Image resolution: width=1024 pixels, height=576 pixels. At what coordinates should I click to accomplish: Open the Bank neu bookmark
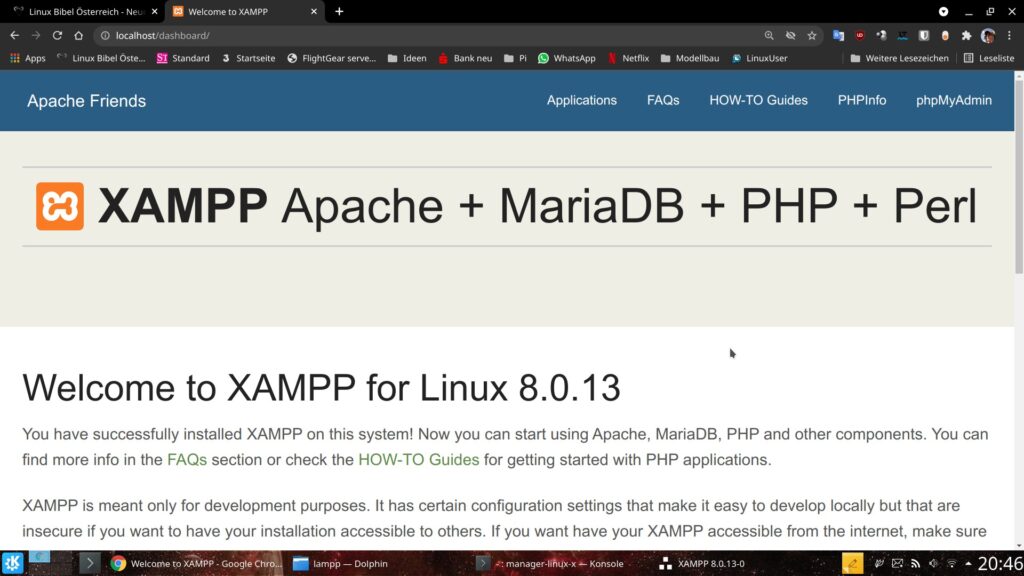click(465, 58)
